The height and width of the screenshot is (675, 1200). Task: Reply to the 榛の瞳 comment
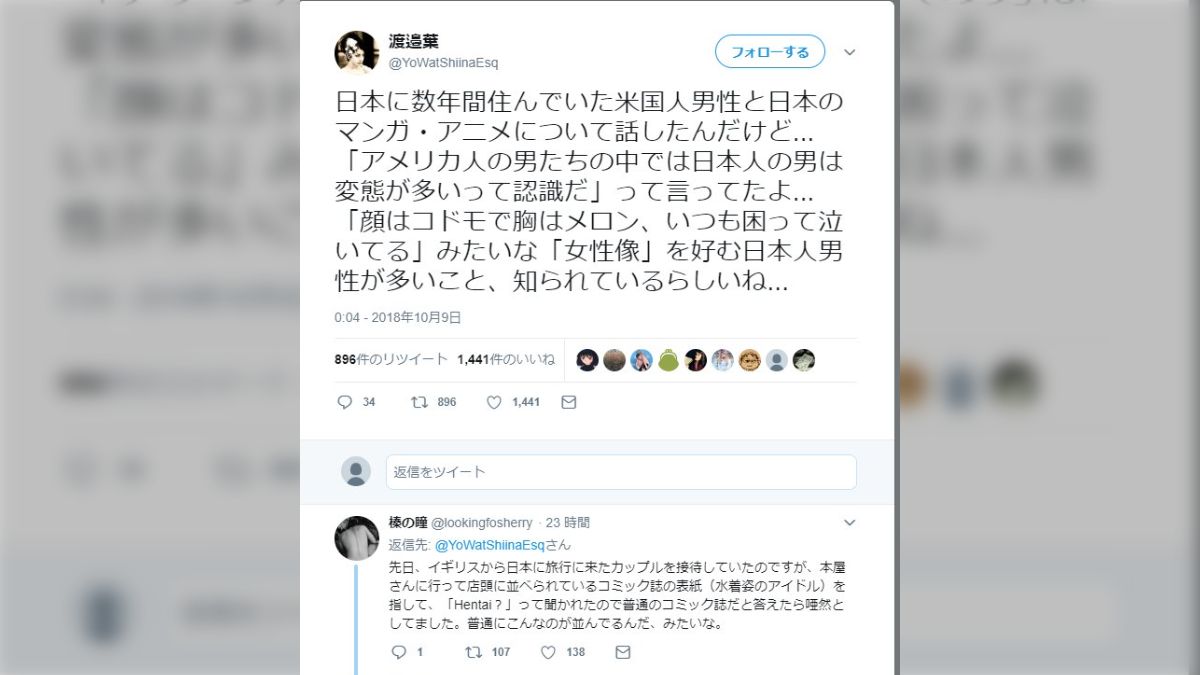click(x=398, y=652)
